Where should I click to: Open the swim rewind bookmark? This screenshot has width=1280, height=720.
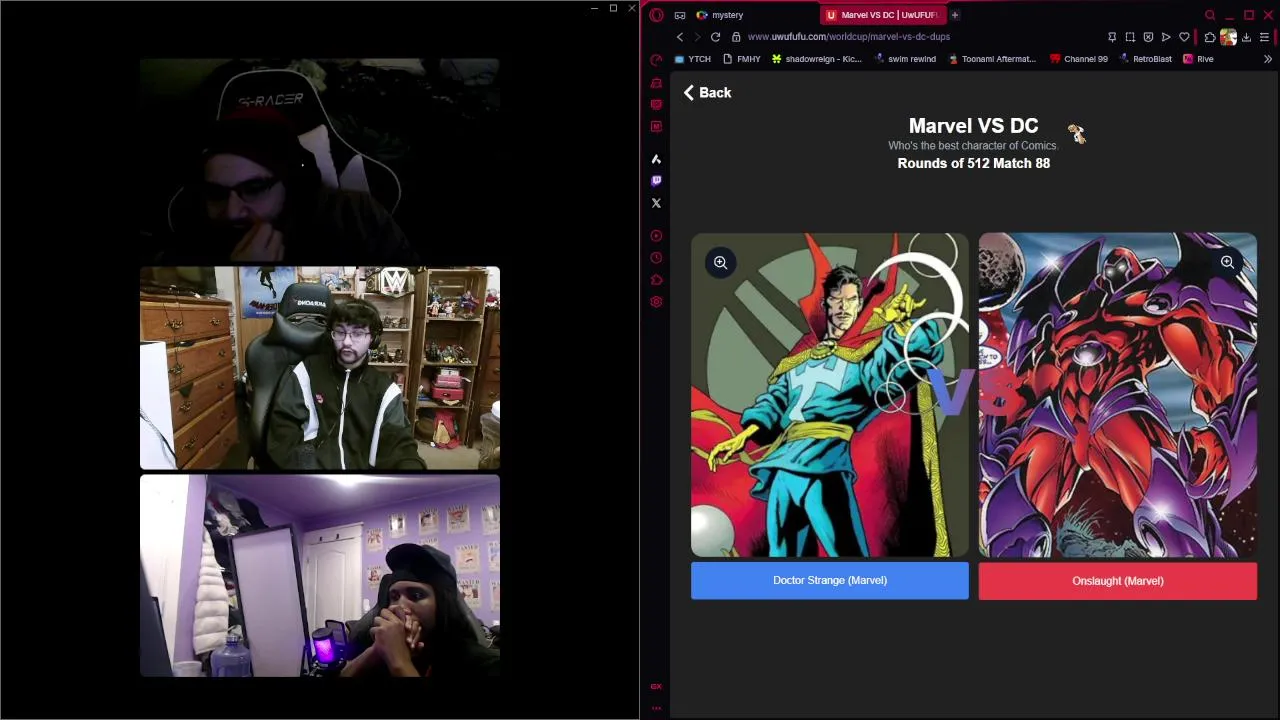(x=905, y=59)
